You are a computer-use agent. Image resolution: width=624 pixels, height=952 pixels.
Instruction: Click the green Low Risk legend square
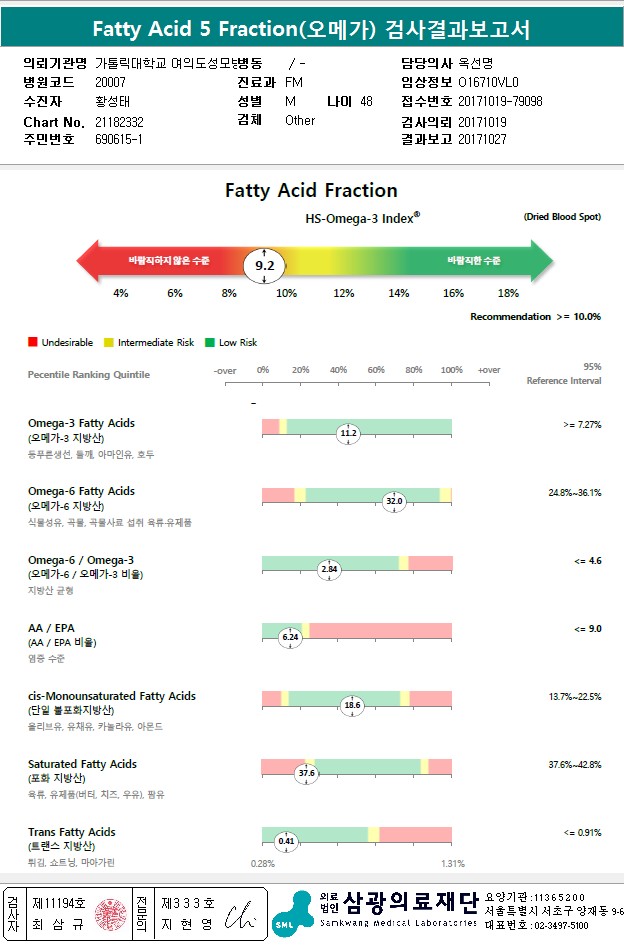pos(208,342)
